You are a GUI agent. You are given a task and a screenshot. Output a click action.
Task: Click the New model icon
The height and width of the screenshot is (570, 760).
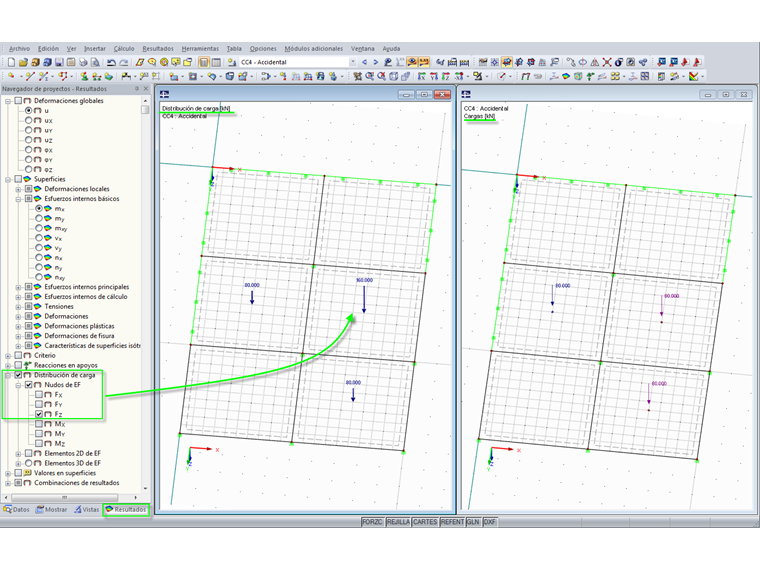[x=11, y=62]
